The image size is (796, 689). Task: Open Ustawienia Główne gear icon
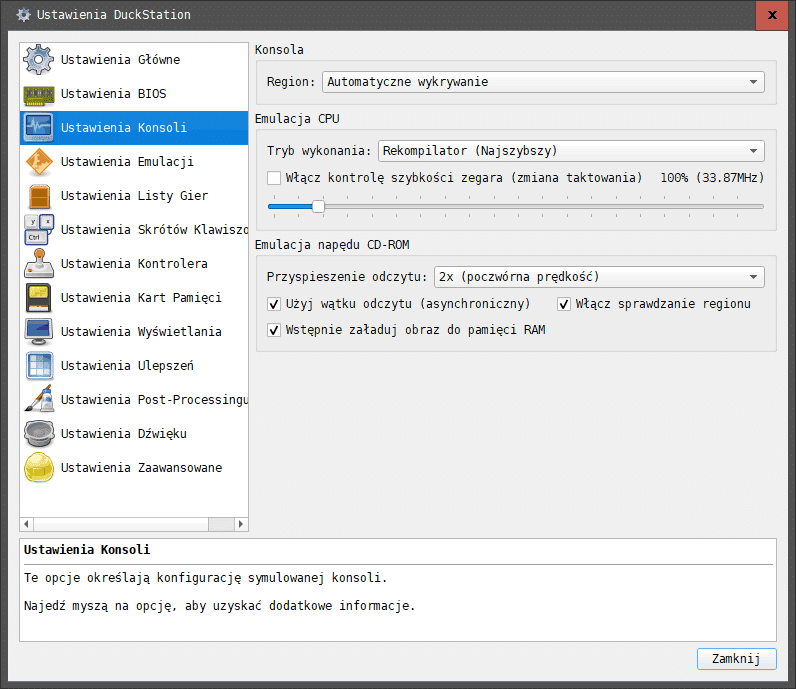tap(39, 59)
